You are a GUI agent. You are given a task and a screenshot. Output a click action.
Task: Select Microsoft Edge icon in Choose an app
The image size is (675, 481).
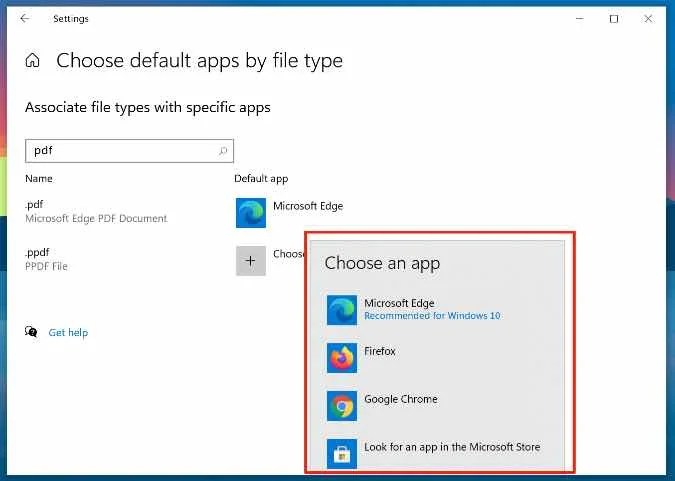[x=342, y=310]
